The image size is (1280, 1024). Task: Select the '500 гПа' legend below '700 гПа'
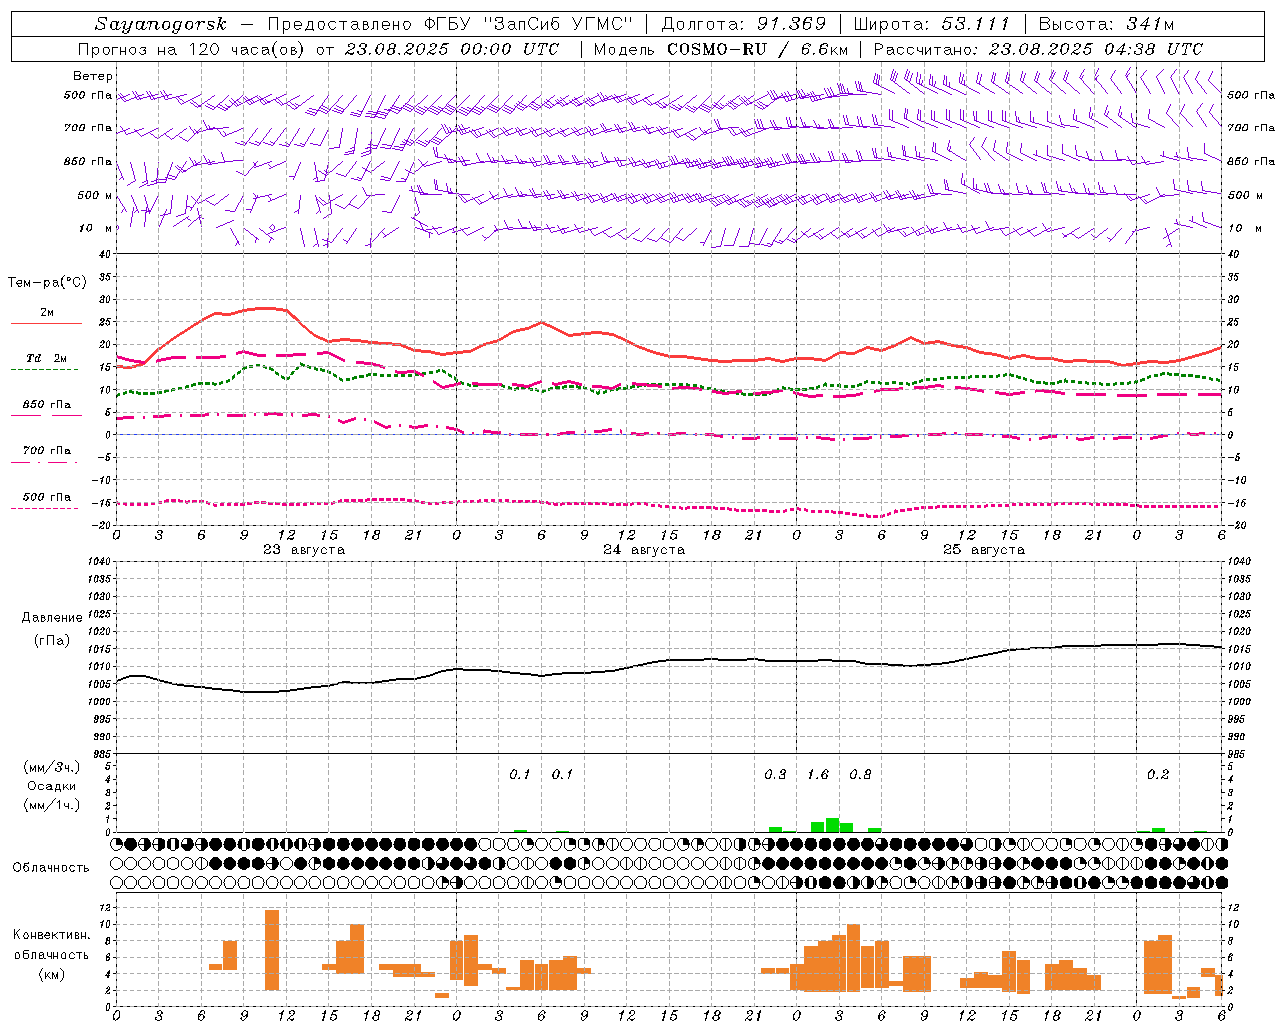(46, 497)
